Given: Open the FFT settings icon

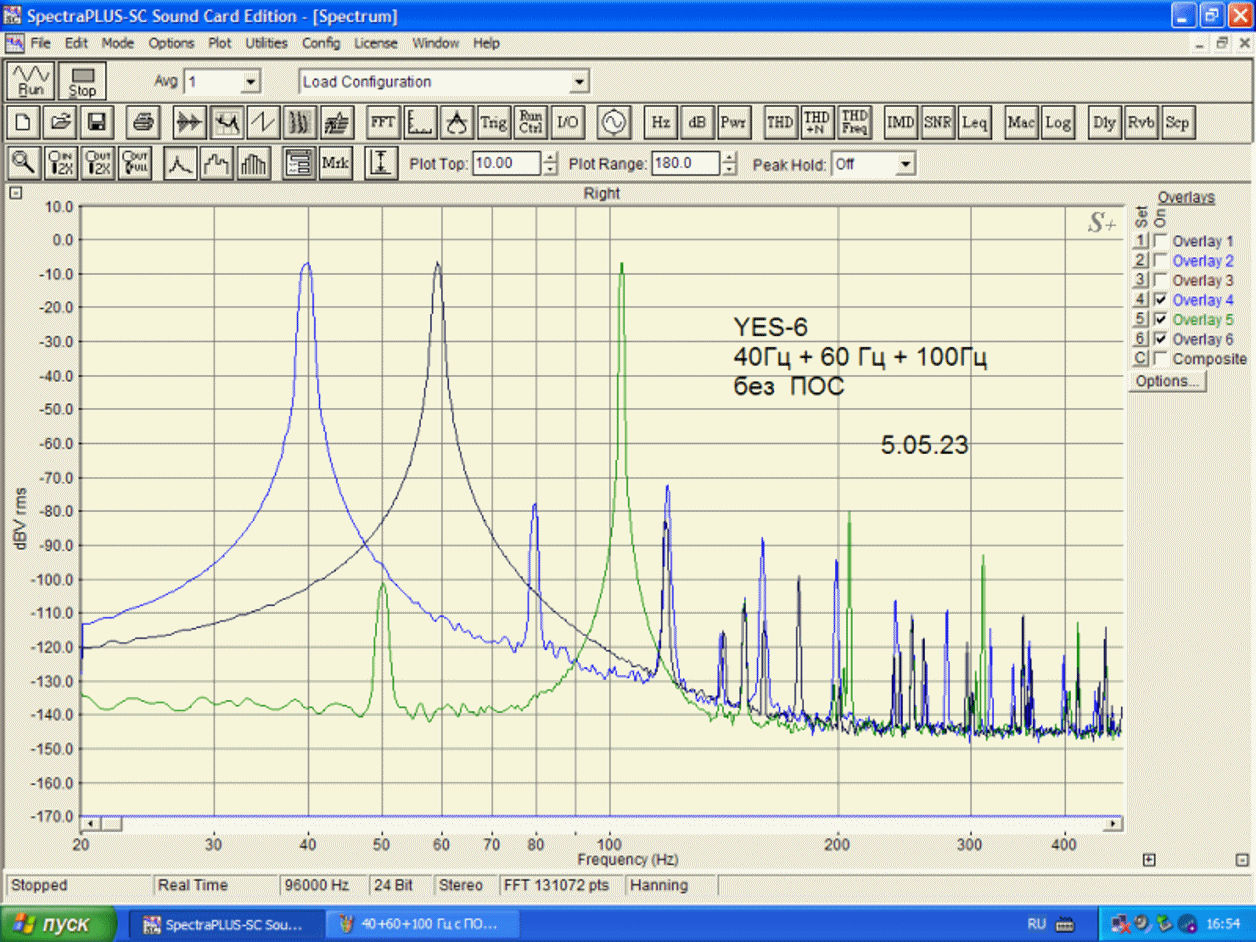Looking at the screenshot, I should tap(382, 123).
